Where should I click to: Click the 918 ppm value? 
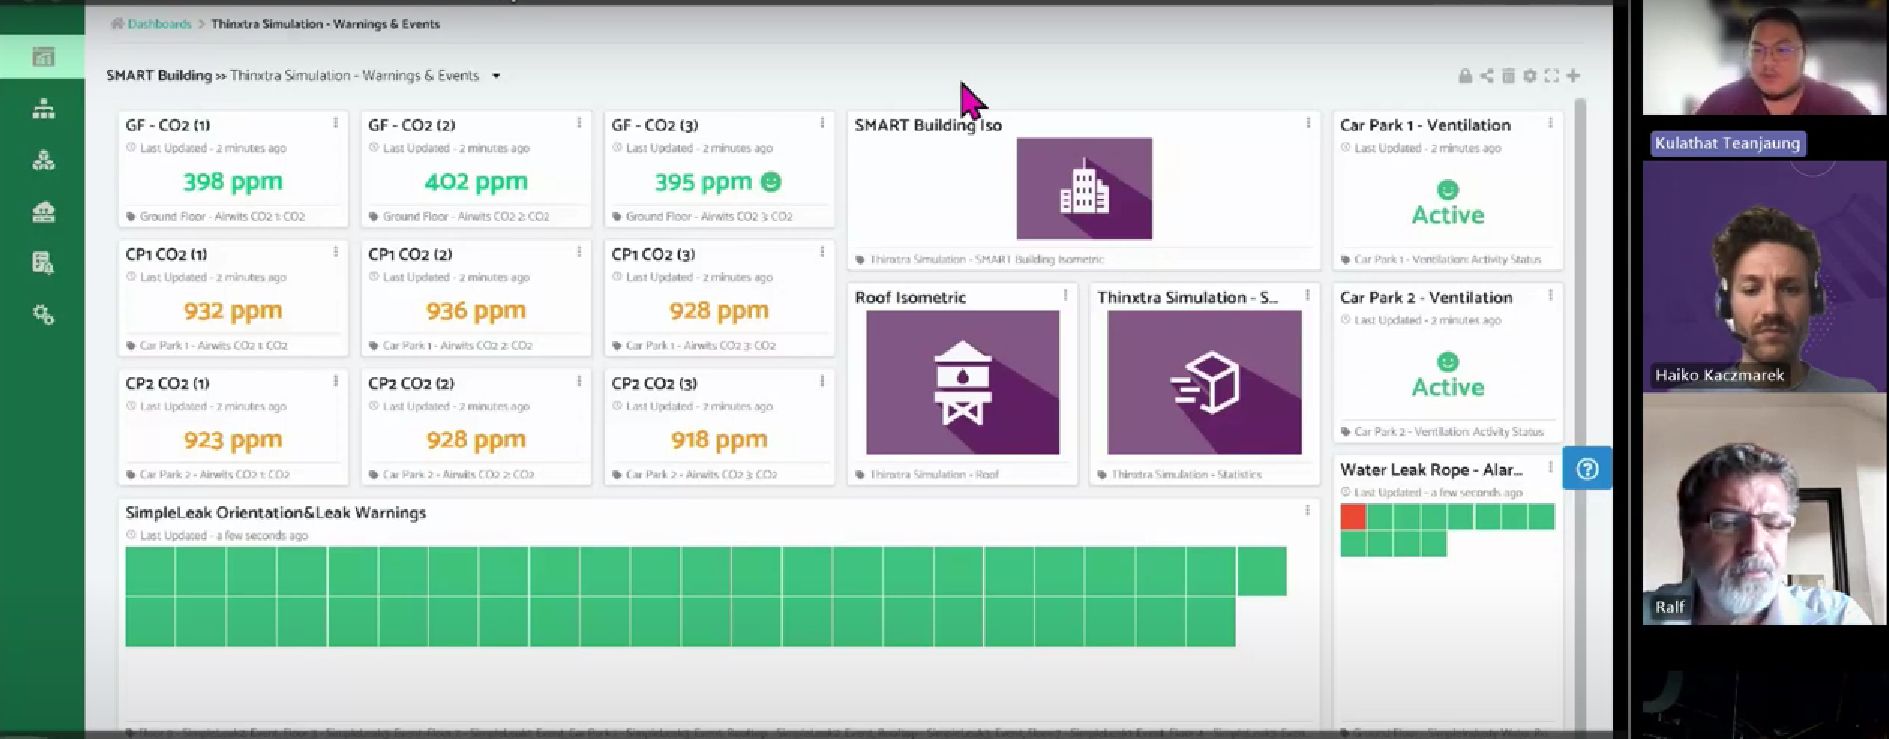[x=719, y=440]
